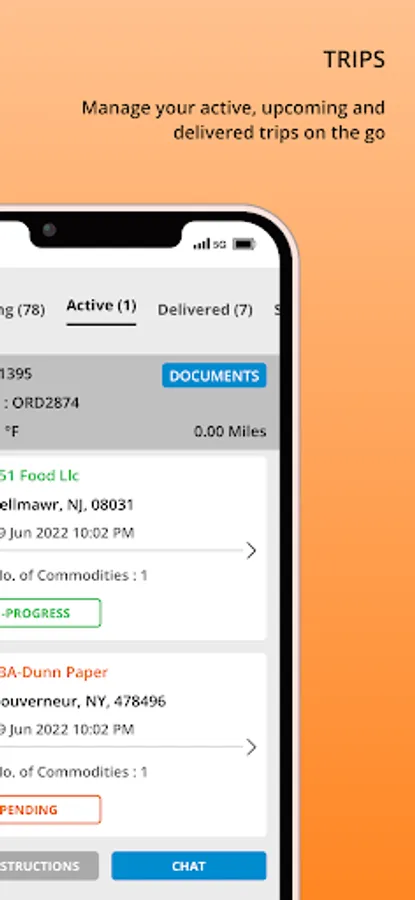Screen dimensions: 415x900
Task: Tap the battery icon in status bar
Action: coord(243,245)
